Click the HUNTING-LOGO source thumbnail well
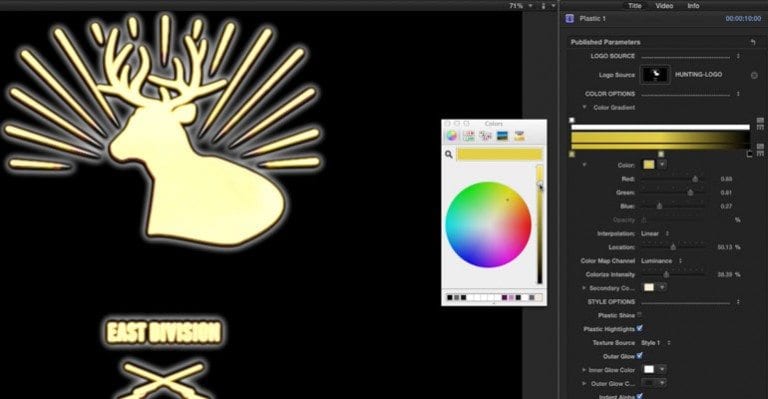 pos(656,75)
